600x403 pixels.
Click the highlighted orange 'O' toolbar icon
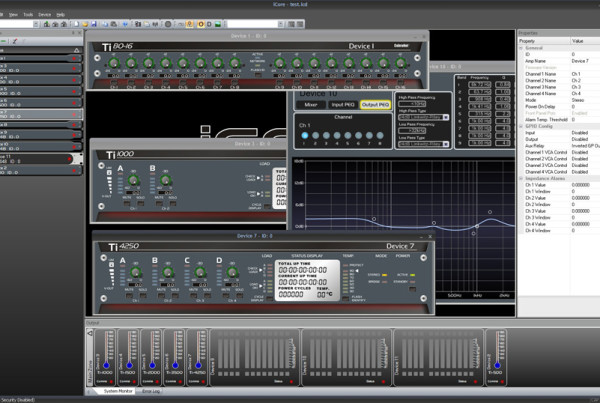coord(201,24)
